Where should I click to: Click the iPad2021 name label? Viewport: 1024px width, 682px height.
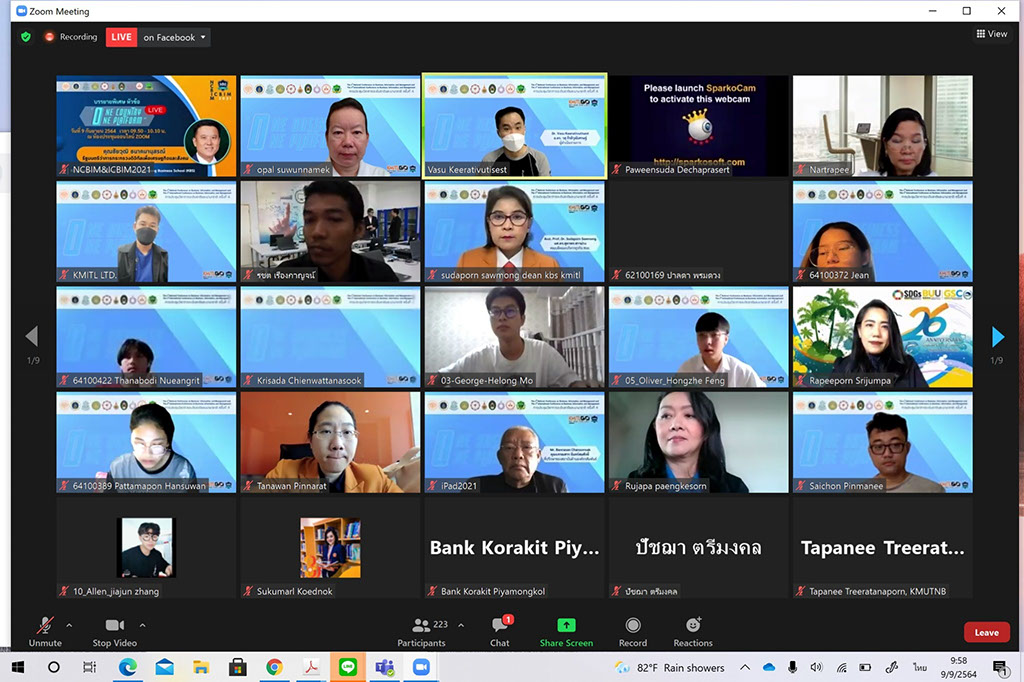pyautogui.click(x=458, y=486)
